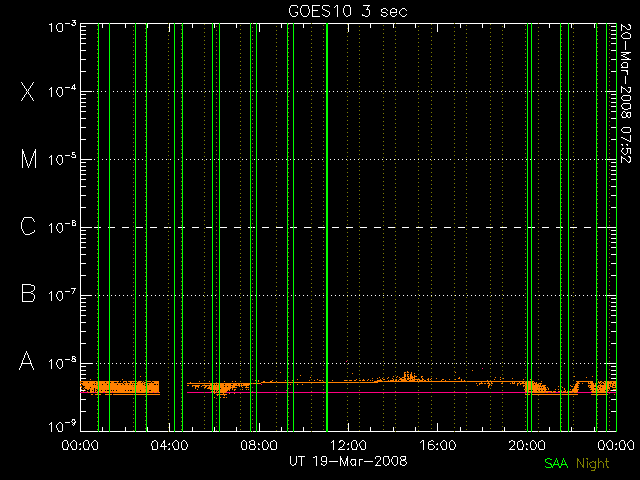Click the green SAA legend label
This screenshot has height=480, width=640.
coord(556,463)
